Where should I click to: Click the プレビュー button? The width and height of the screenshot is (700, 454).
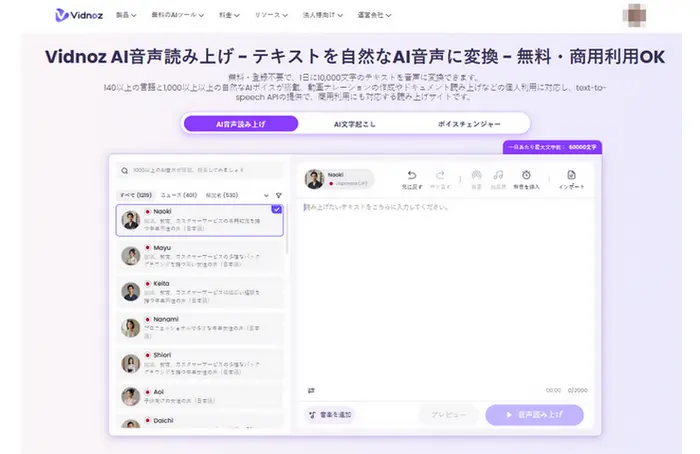[449, 415]
